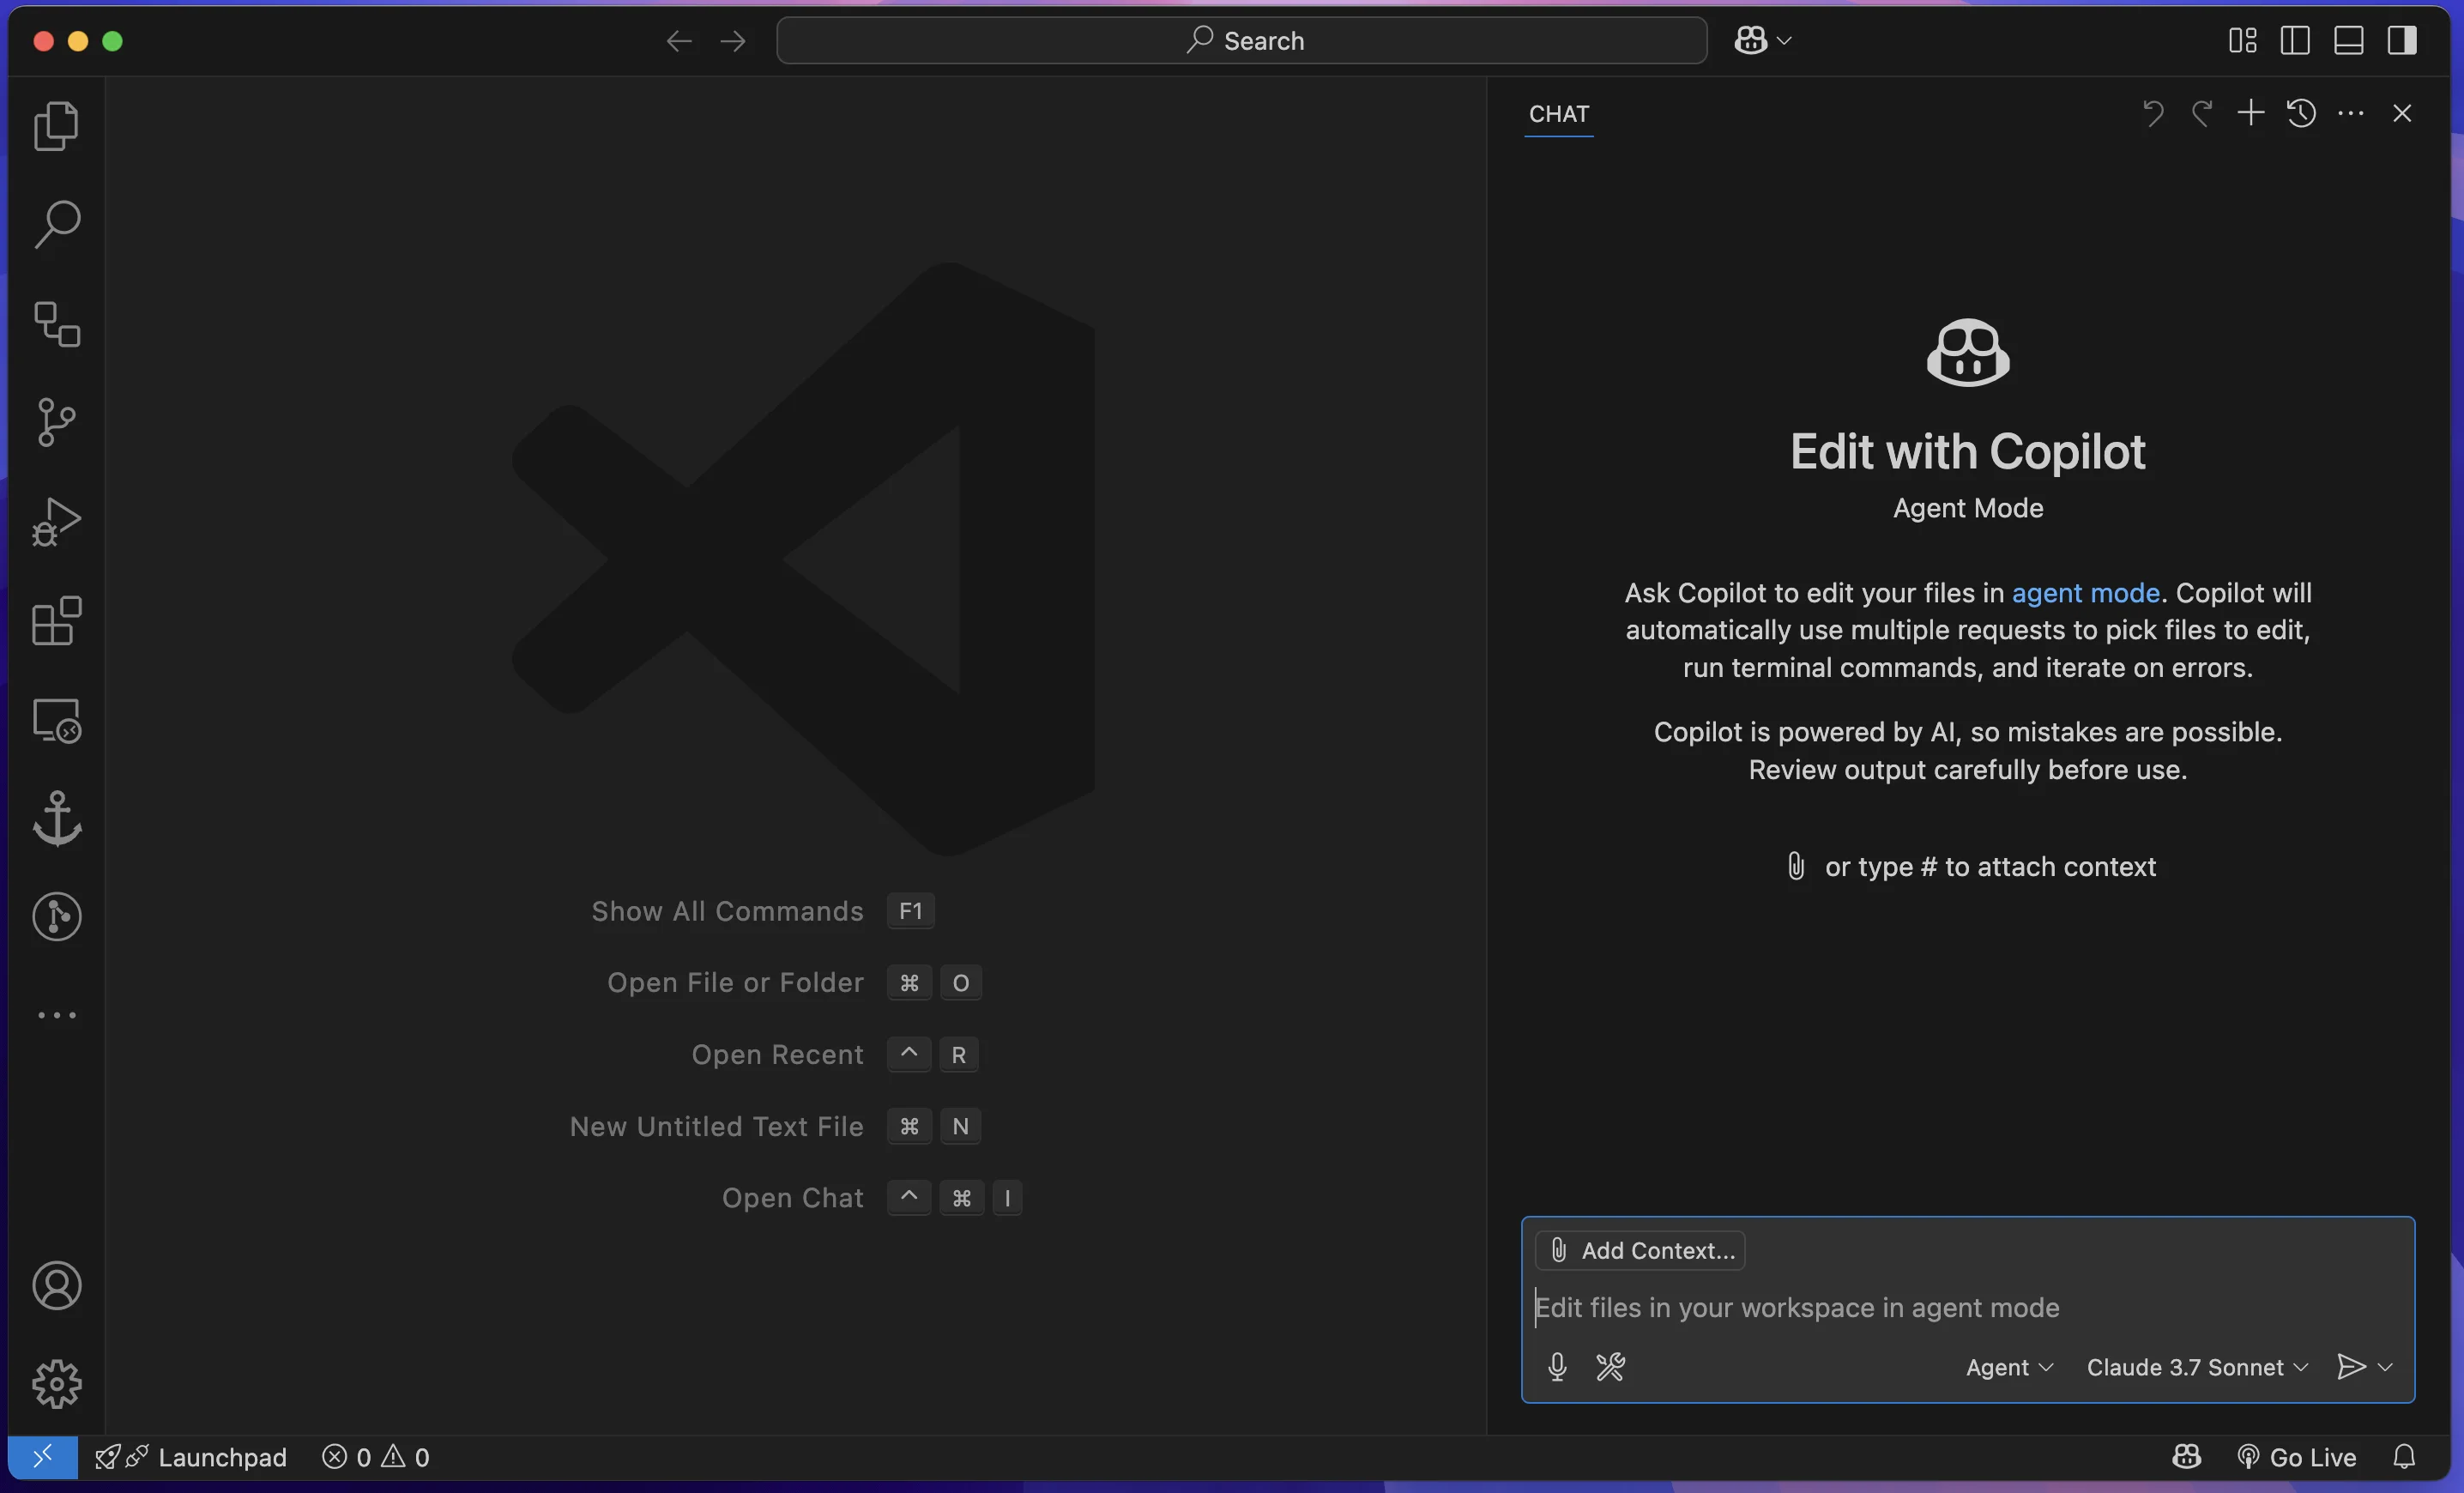Open the Explorer view in activity bar
The height and width of the screenshot is (1493, 2464).
pos(56,126)
